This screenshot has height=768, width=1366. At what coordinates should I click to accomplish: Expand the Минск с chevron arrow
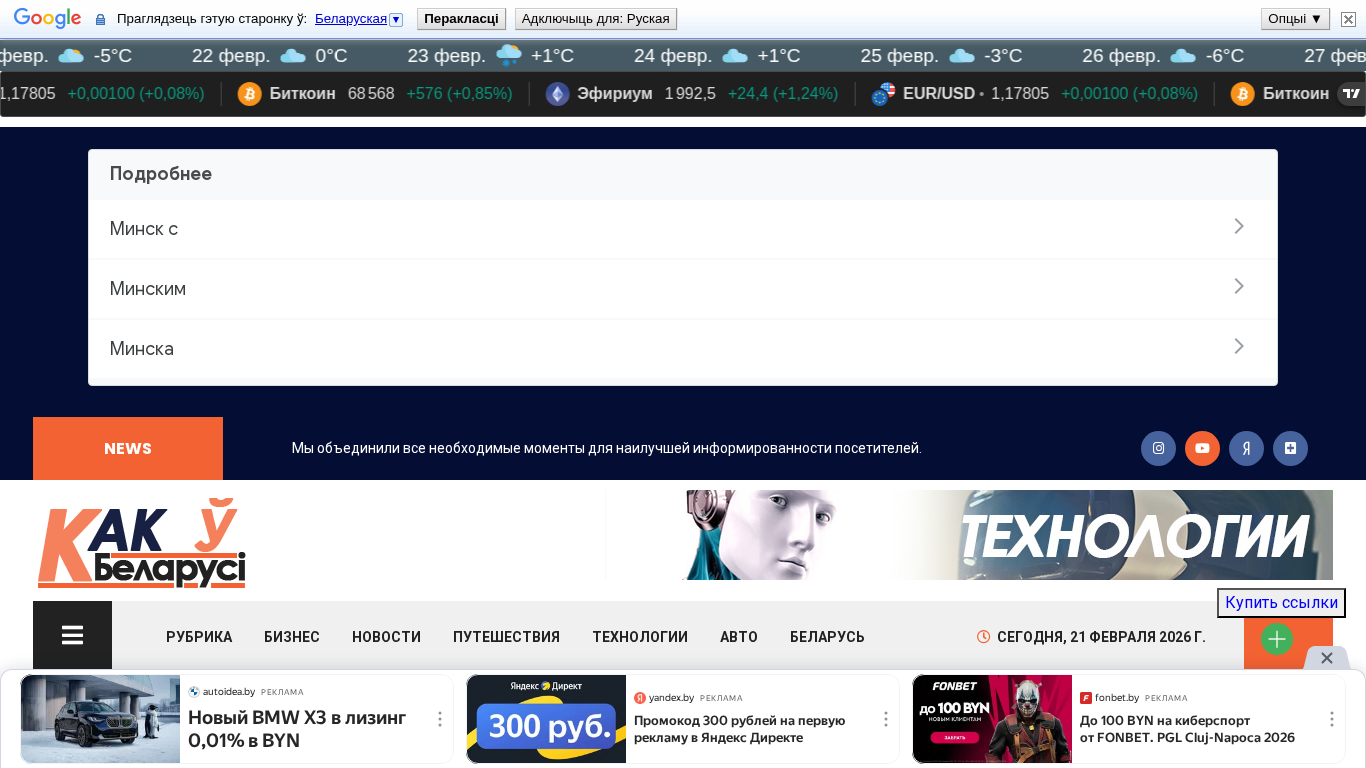click(1239, 227)
